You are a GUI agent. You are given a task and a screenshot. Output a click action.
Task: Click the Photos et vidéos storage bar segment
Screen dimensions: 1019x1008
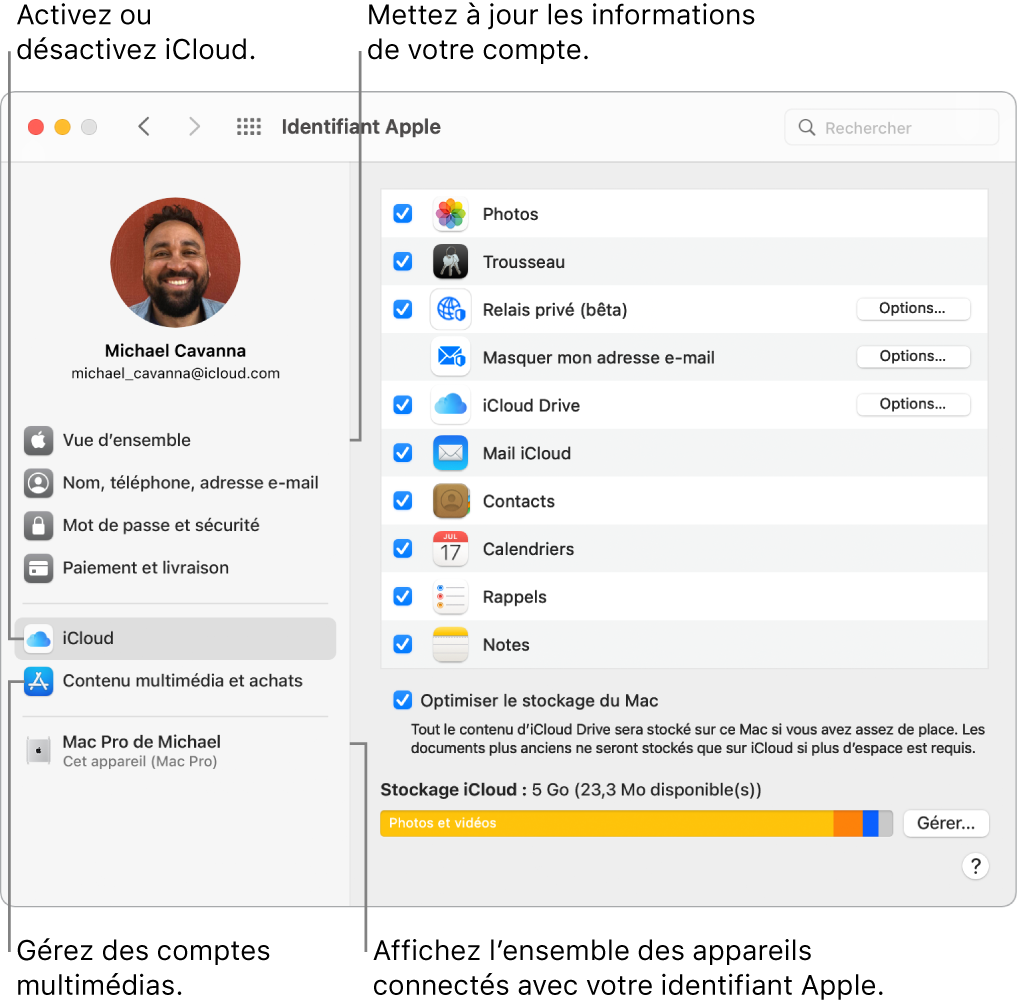coord(600,823)
